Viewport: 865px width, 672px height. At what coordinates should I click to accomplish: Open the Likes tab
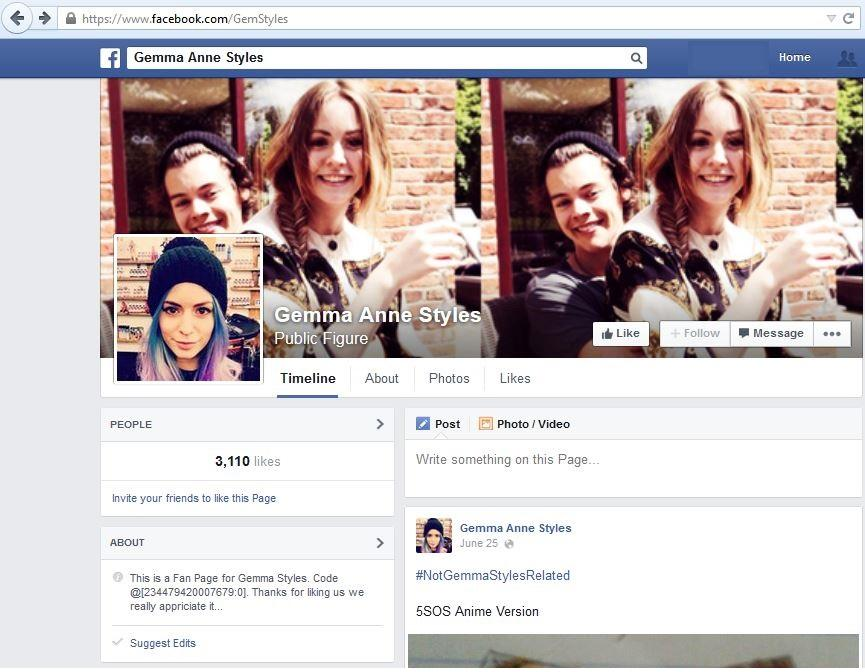[x=515, y=378]
